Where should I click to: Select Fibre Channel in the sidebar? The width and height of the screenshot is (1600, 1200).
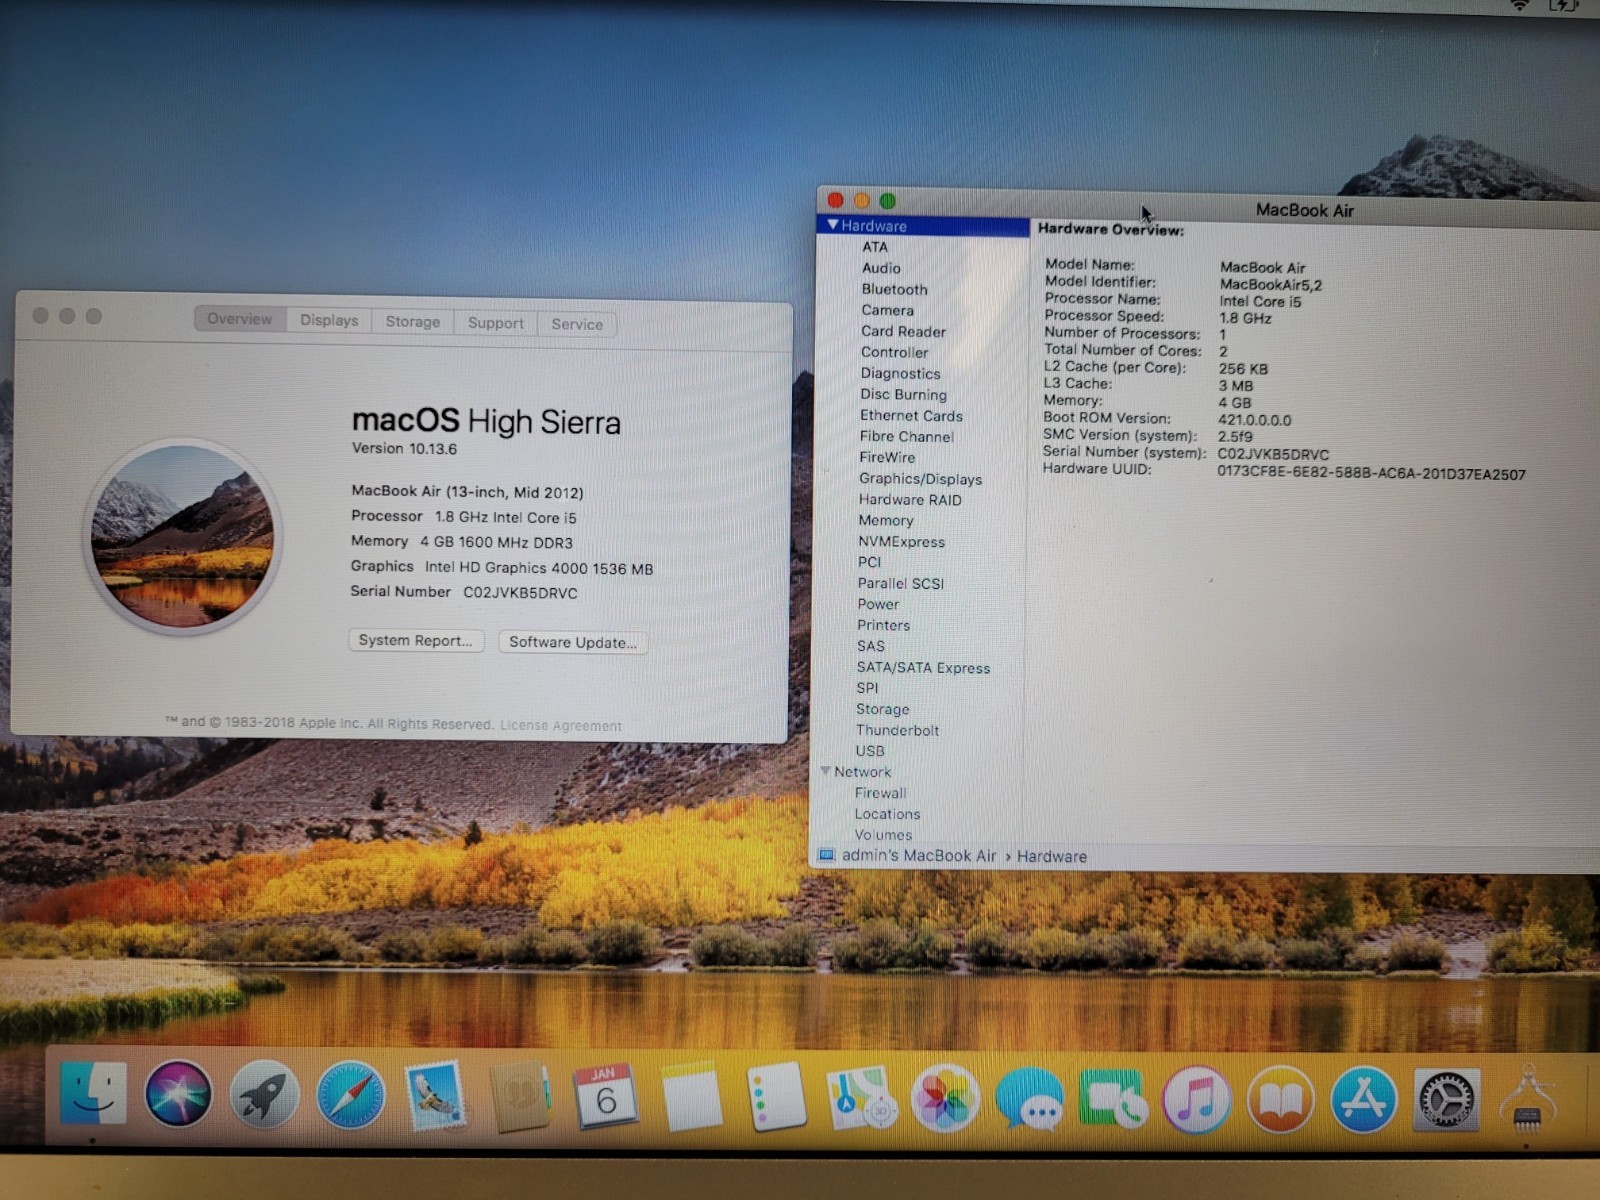pyautogui.click(x=906, y=436)
